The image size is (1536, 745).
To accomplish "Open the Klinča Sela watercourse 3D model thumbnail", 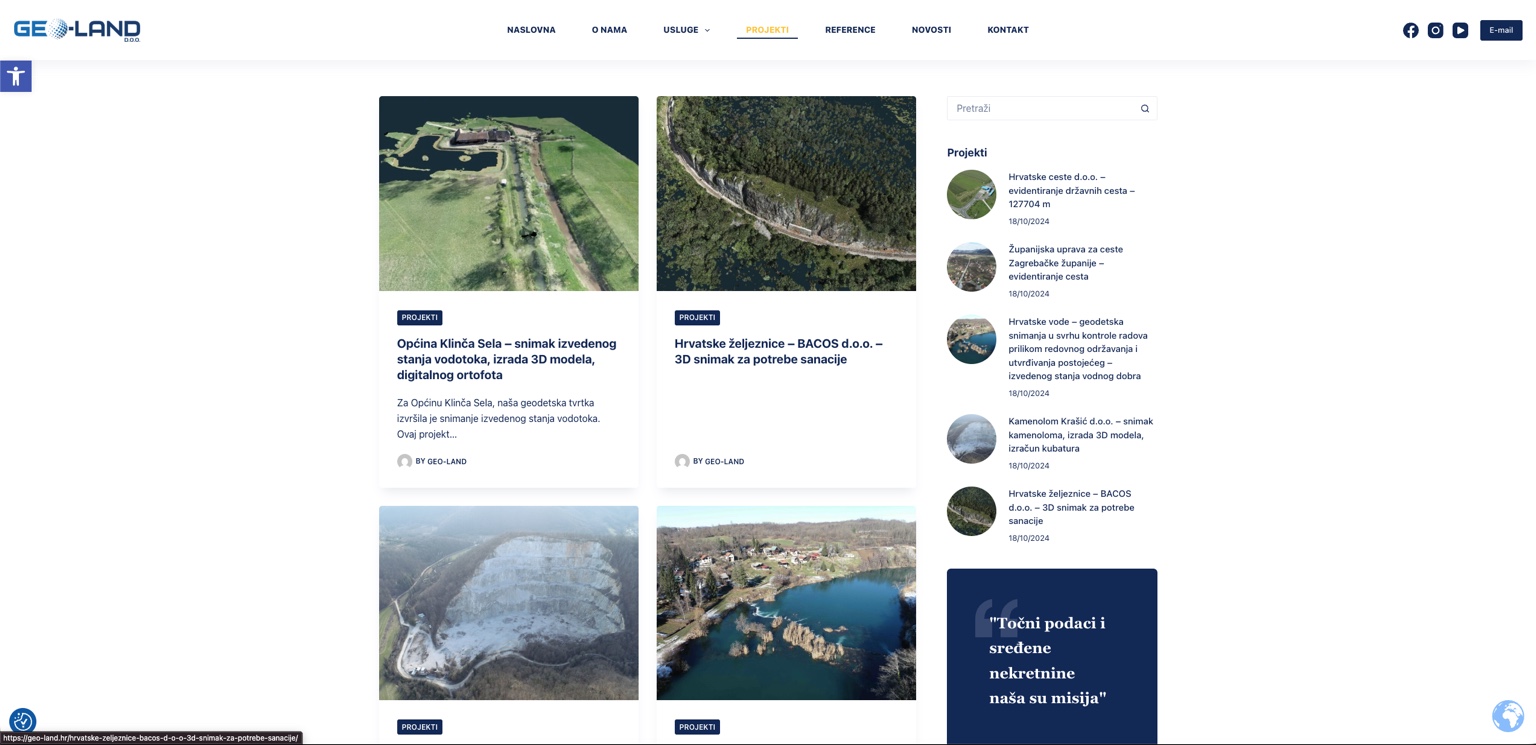I will (508, 193).
